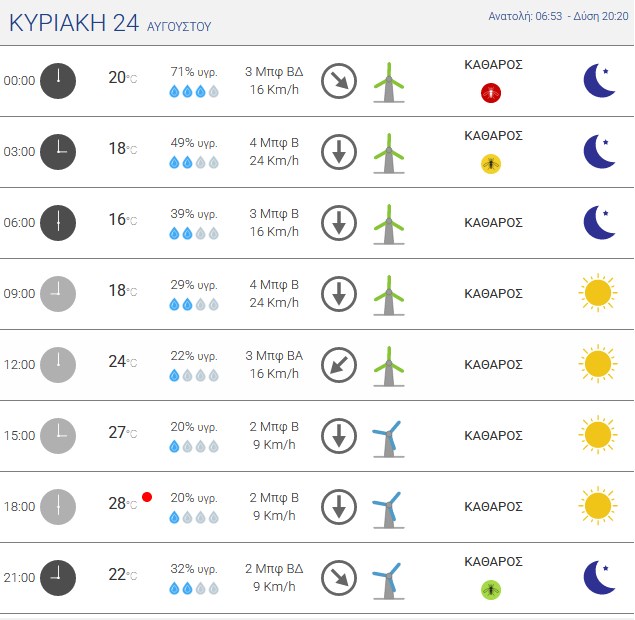Click the ΚΥΡΙΑΚΗ 24 day heading
Viewport: 635px width, 620px height.
point(74,23)
